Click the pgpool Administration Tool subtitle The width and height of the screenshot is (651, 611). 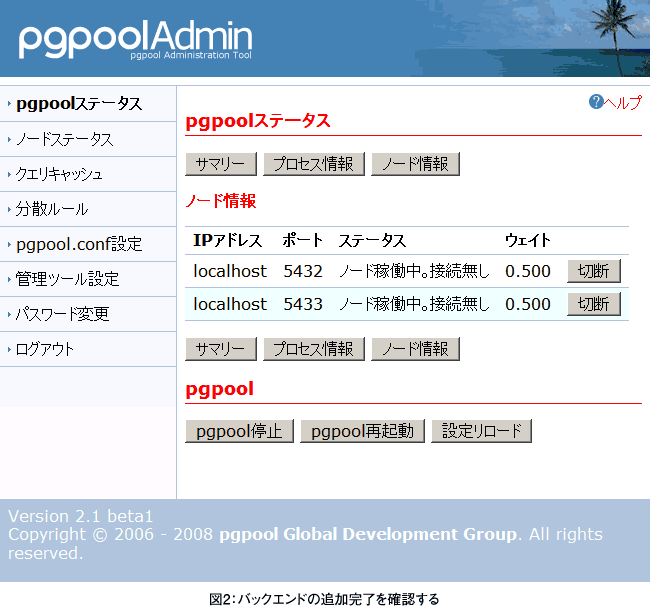click(x=191, y=55)
